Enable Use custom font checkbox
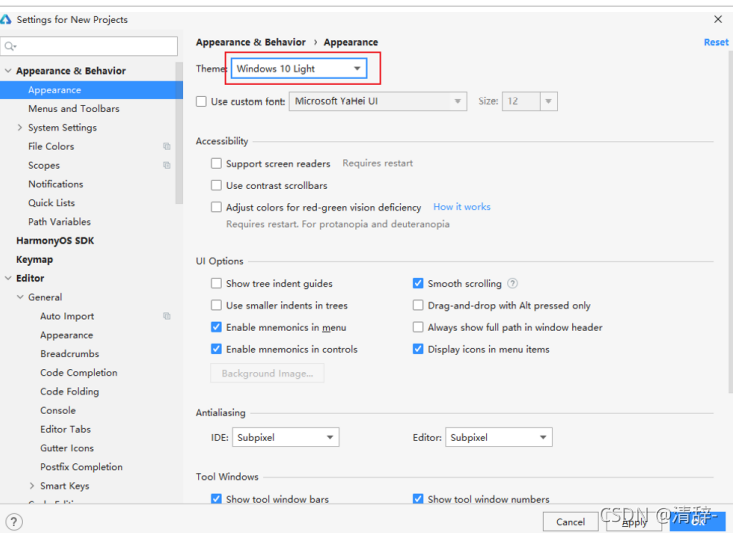Screen dimensions: 733x533 tap(201, 101)
